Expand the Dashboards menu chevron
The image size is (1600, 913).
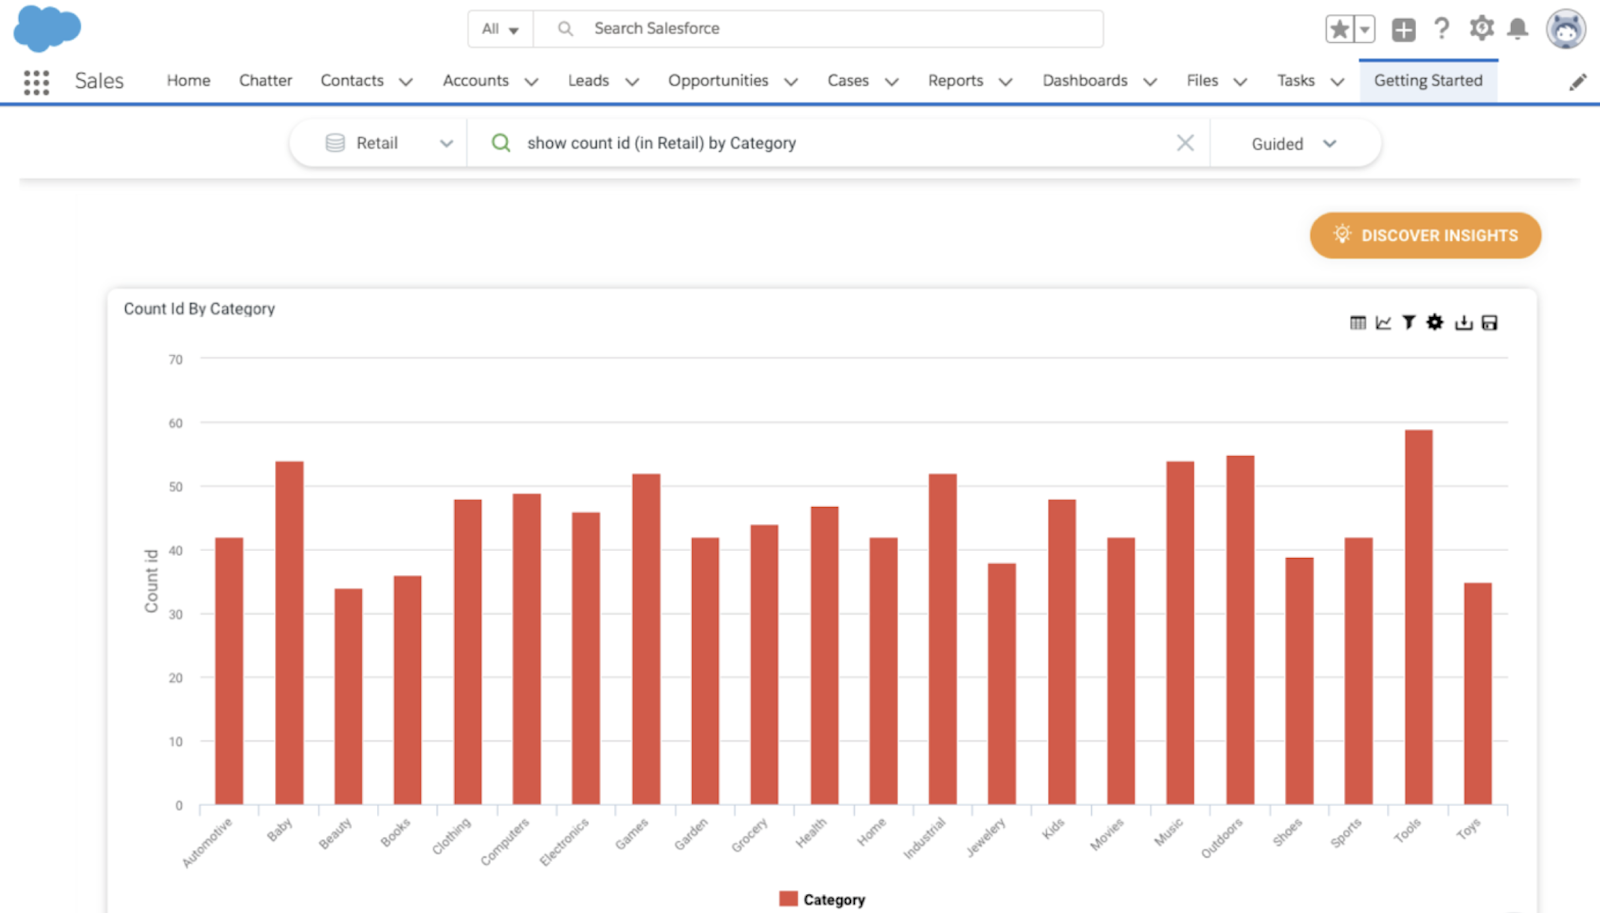point(1150,82)
